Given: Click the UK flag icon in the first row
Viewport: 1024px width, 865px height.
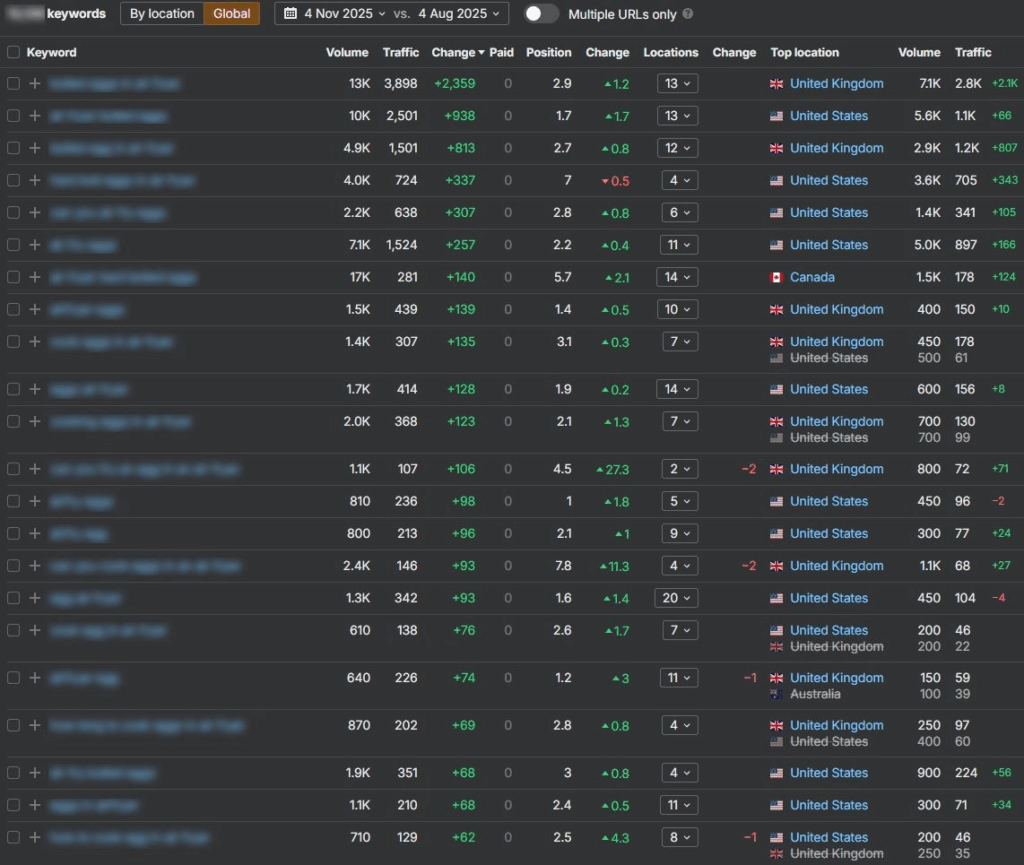Looking at the screenshot, I should 777,84.
